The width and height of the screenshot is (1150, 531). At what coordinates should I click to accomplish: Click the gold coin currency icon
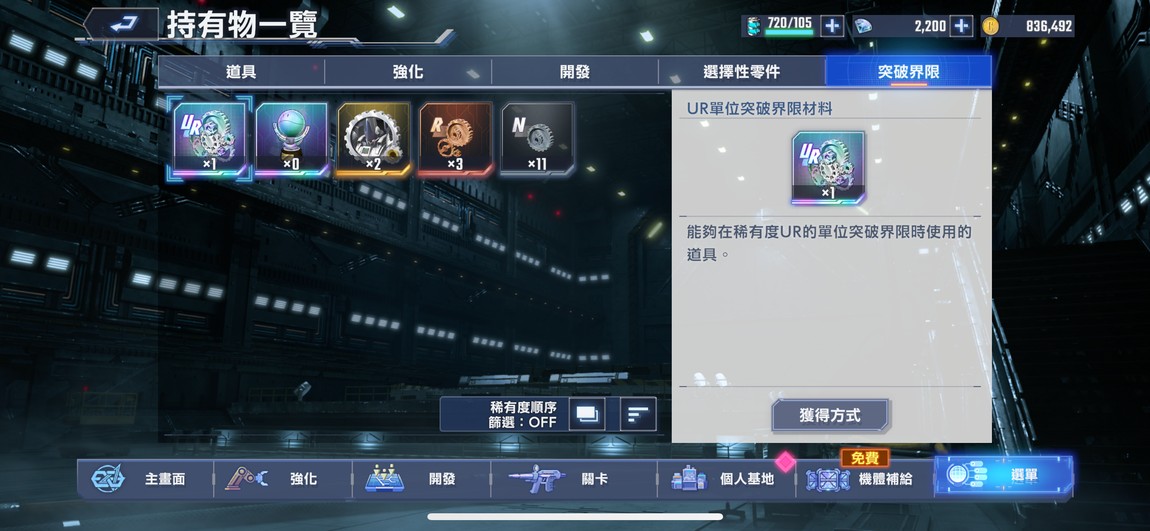point(991,26)
